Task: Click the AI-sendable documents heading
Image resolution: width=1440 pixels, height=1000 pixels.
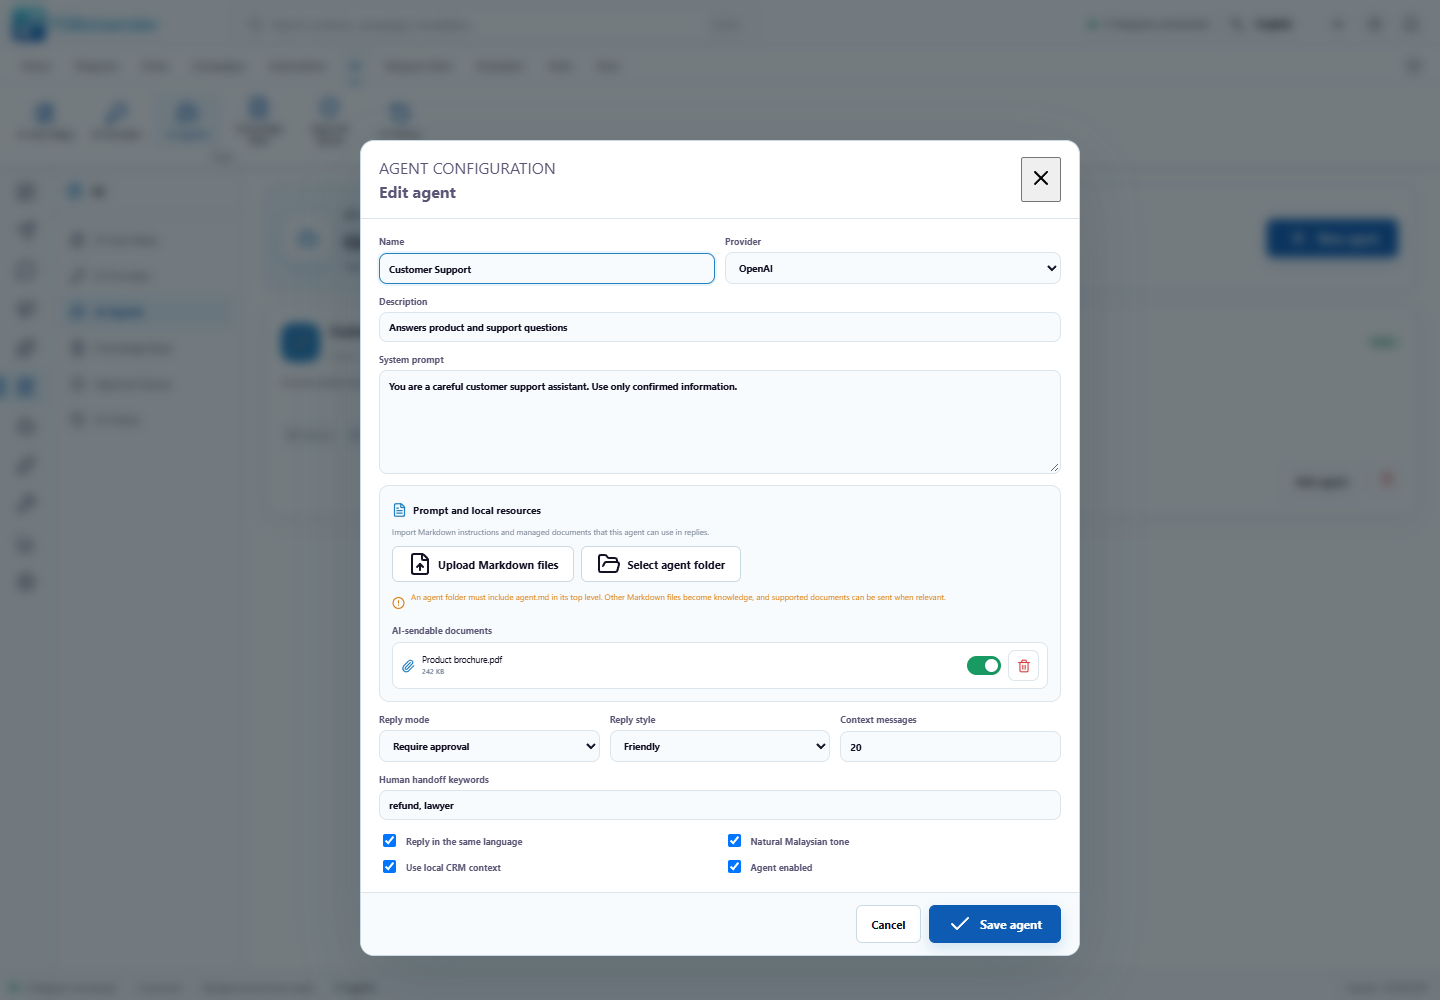Action: coord(442,631)
